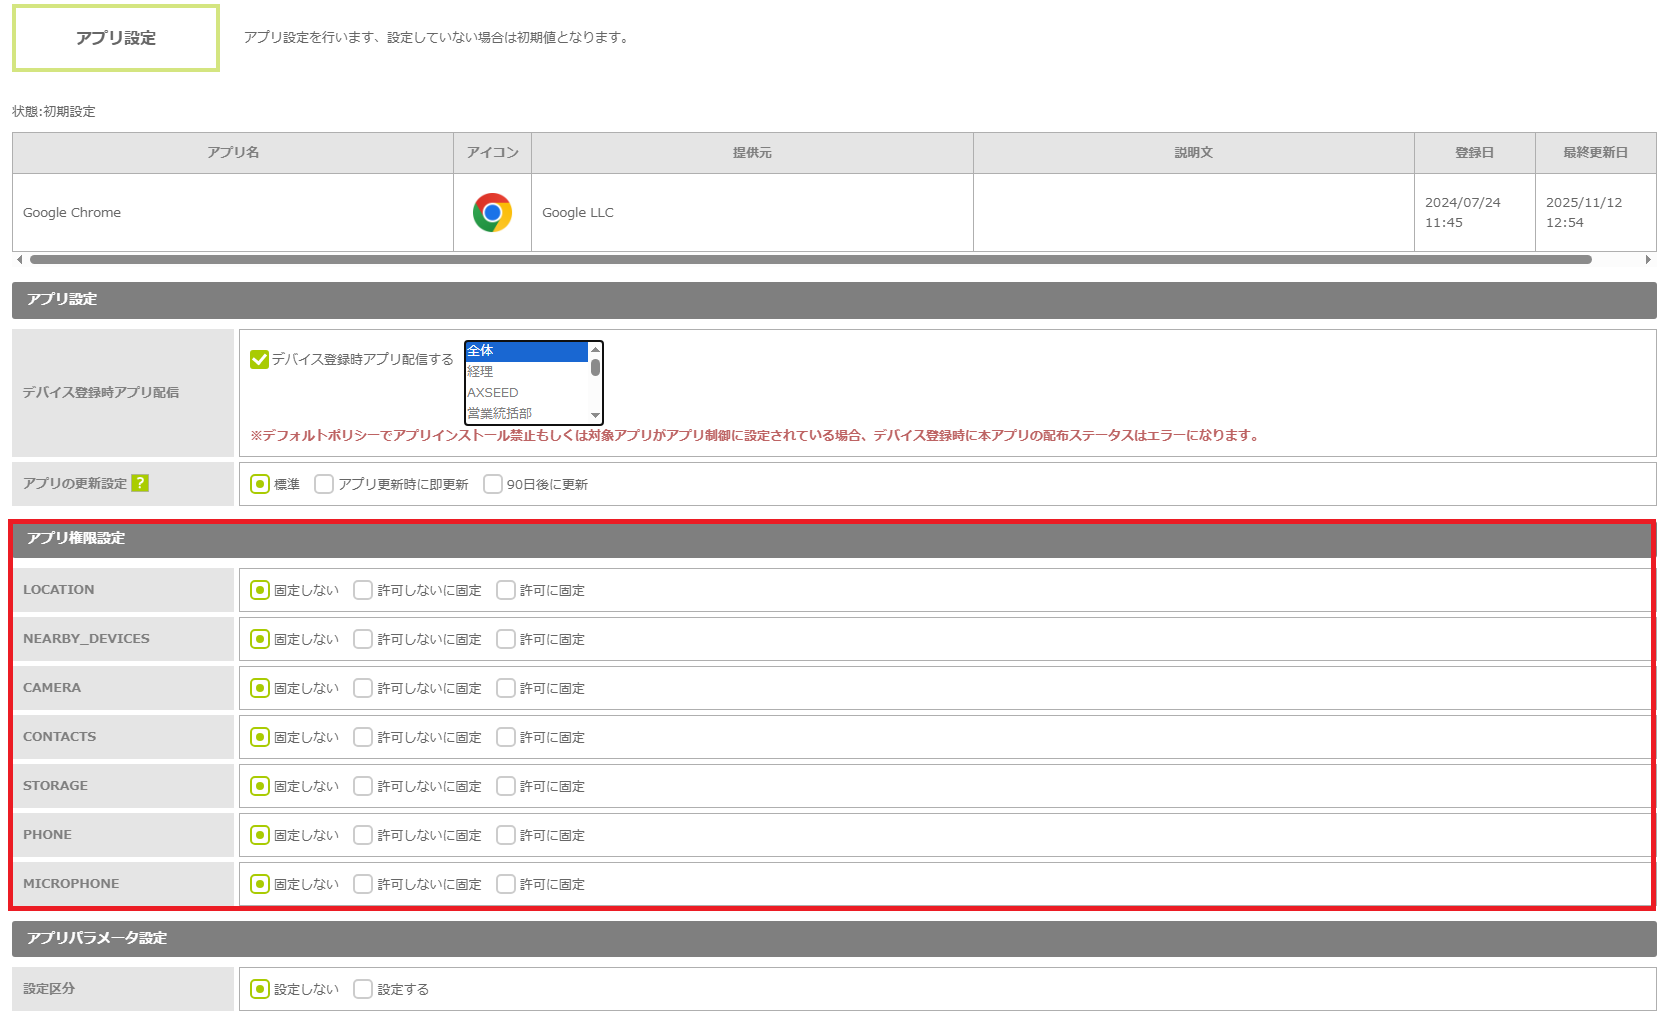The width and height of the screenshot is (1671, 1020).
Task: Click the table scrollbar right arrow
Action: pos(1648,260)
